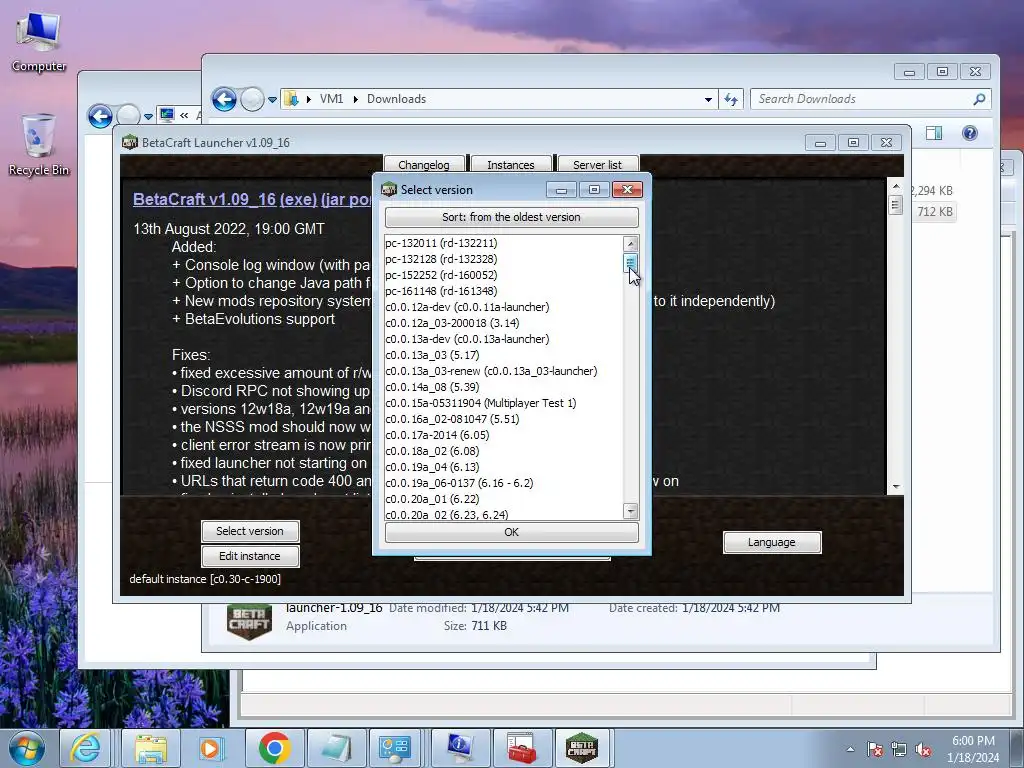Screen dimensions: 1024x768
Task: Toggle preview pane icon in Downloads window
Action: 934,133
